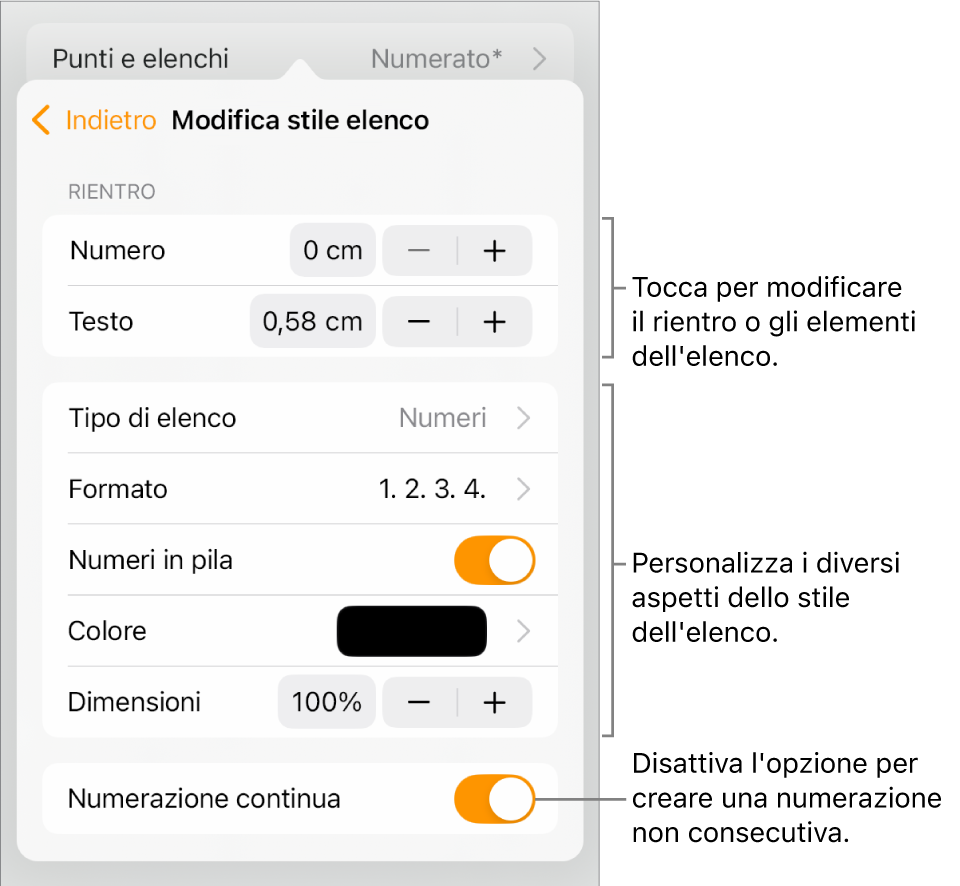Image resolution: width=960 pixels, height=886 pixels.
Task: Tap the Numeri in pila label
Action: click(151, 560)
